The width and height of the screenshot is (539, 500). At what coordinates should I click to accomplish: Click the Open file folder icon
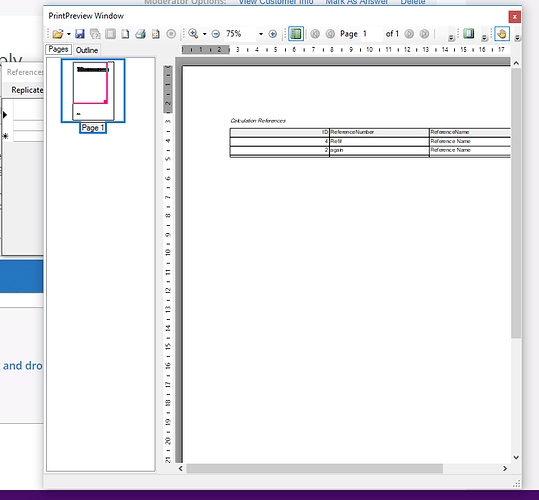coord(58,34)
